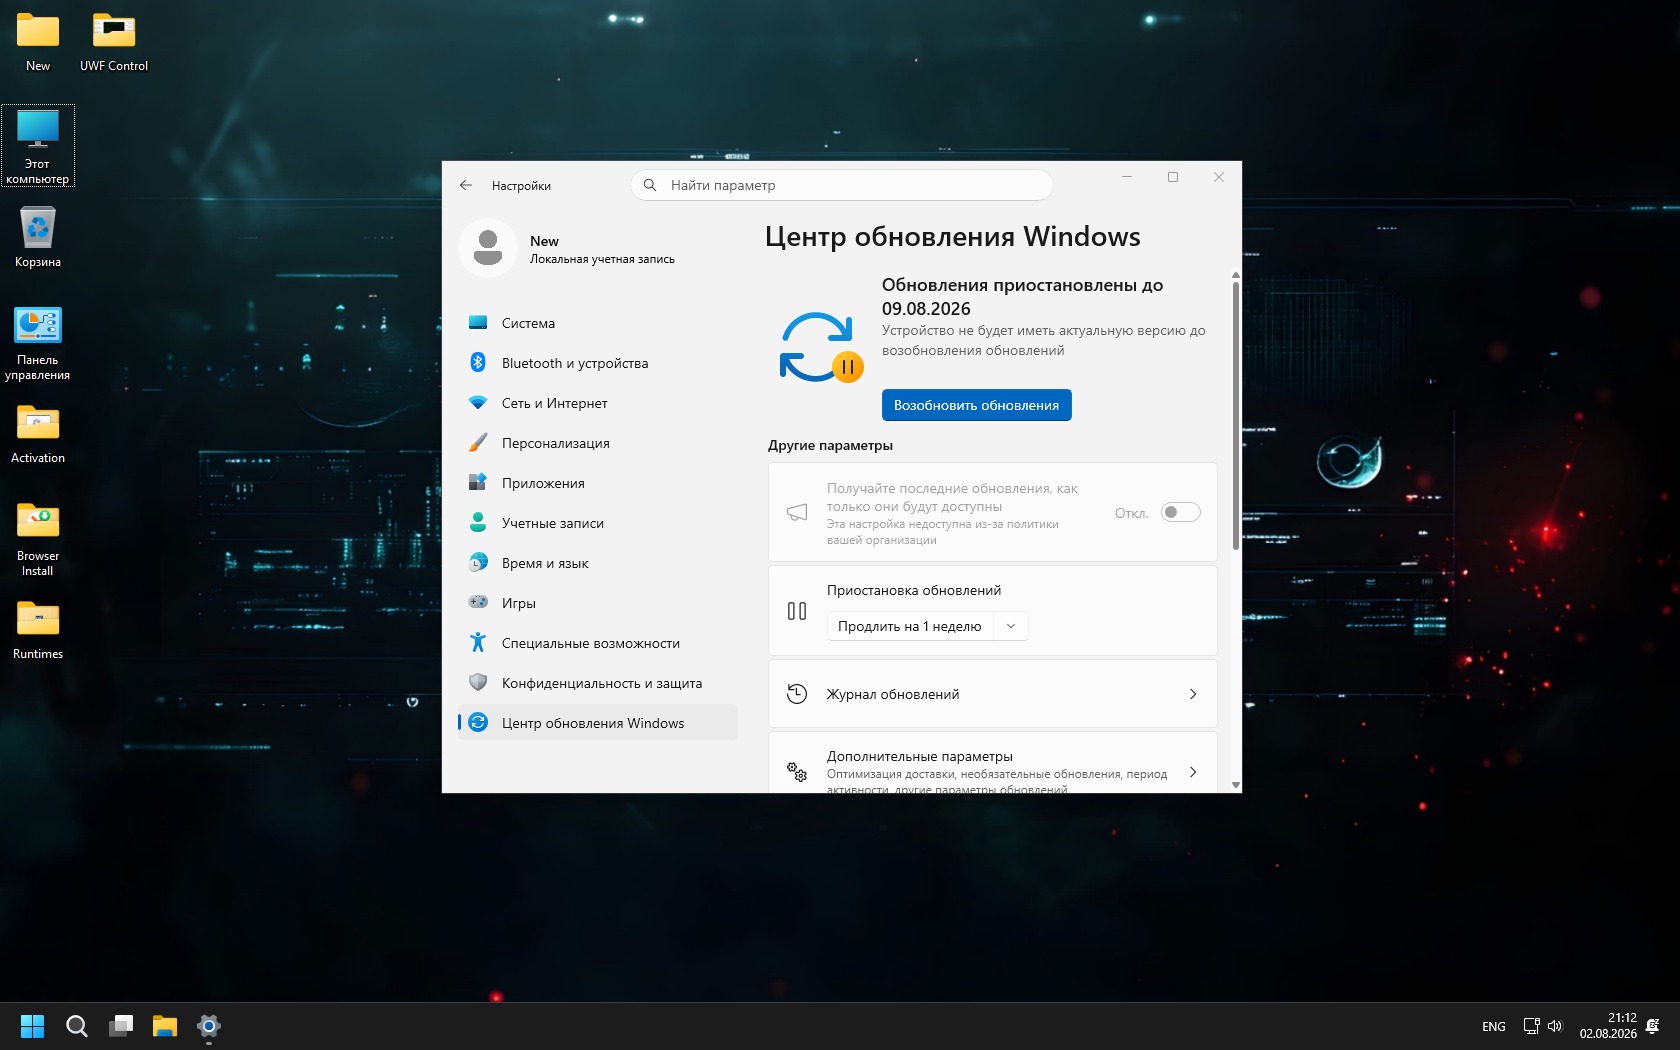This screenshot has width=1680, height=1050.
Task: Click the search magnifier icon in Settings
Action: click(x=650, y=185)
